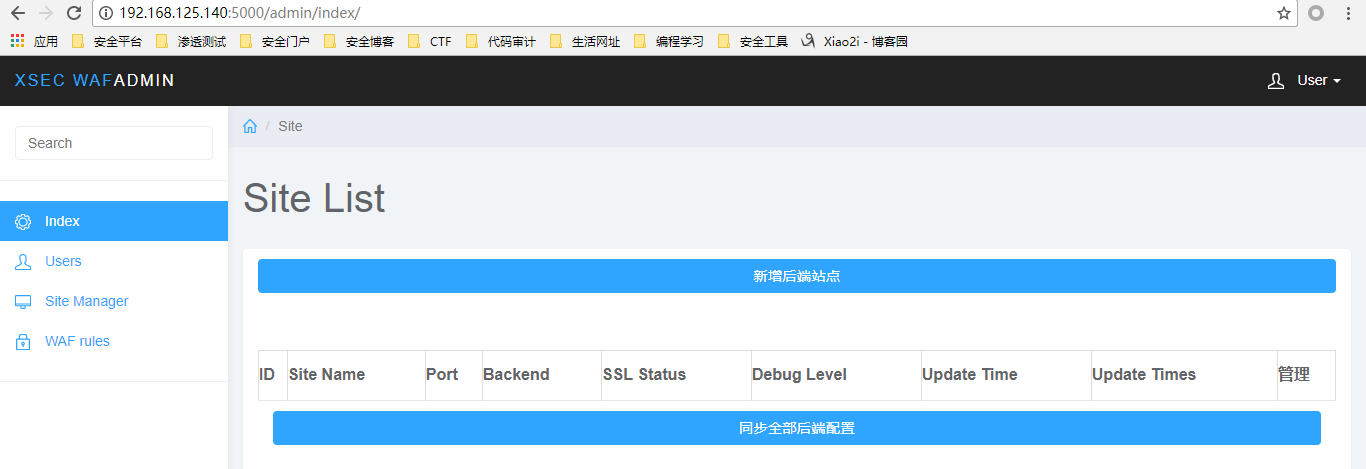Open Chrome menu three-dot icon
The width and height of the screenshot is (1366, 469).
click(x=1347, y=13)
